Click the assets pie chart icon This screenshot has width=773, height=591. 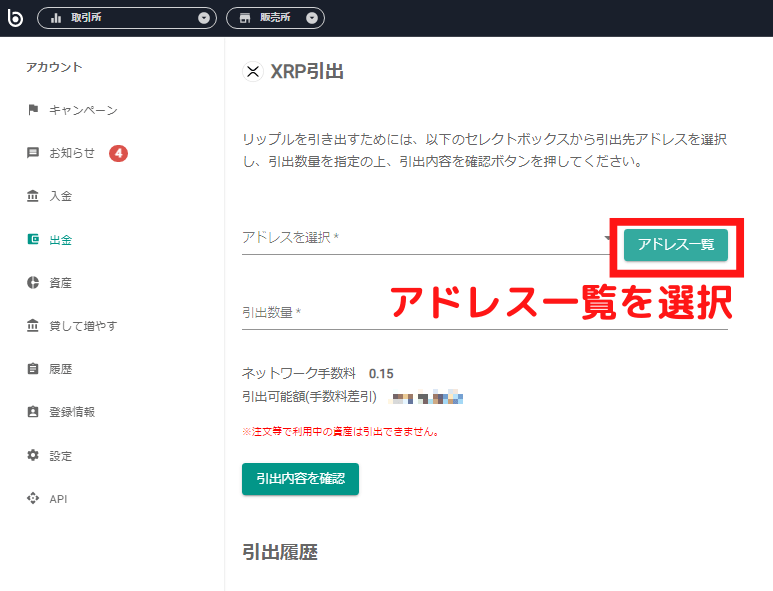pos(33,283)
